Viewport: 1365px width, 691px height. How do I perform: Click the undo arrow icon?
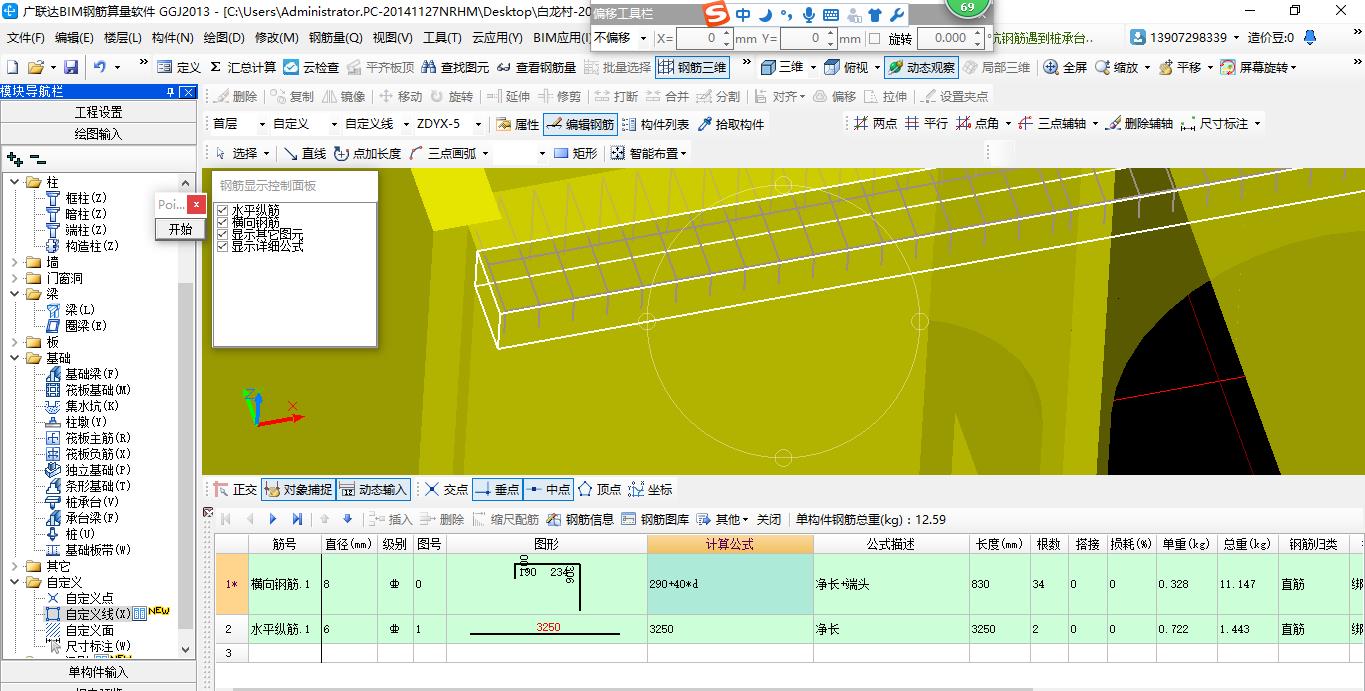(100, 67)
